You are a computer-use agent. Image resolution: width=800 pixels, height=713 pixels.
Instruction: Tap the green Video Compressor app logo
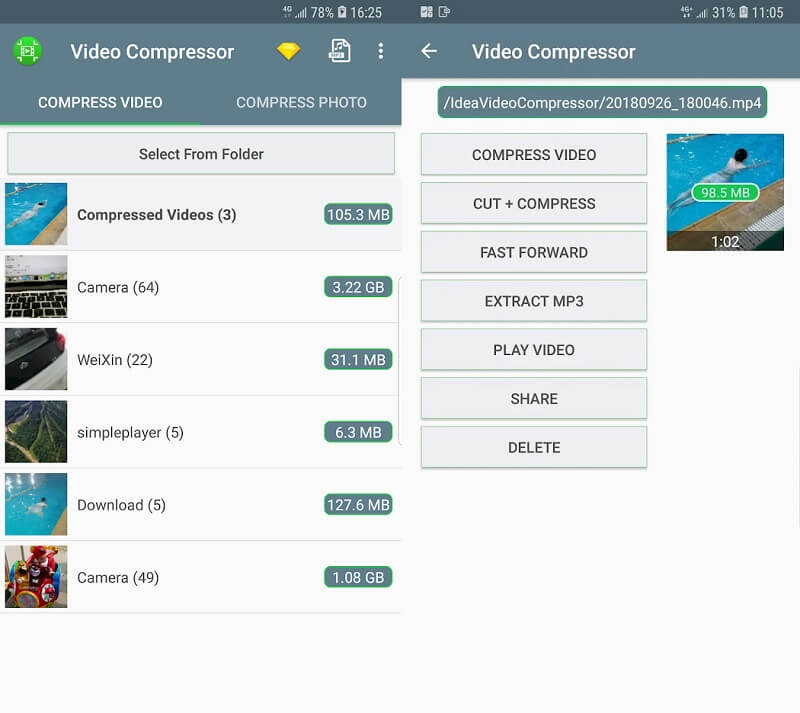[x=28, y=51]
